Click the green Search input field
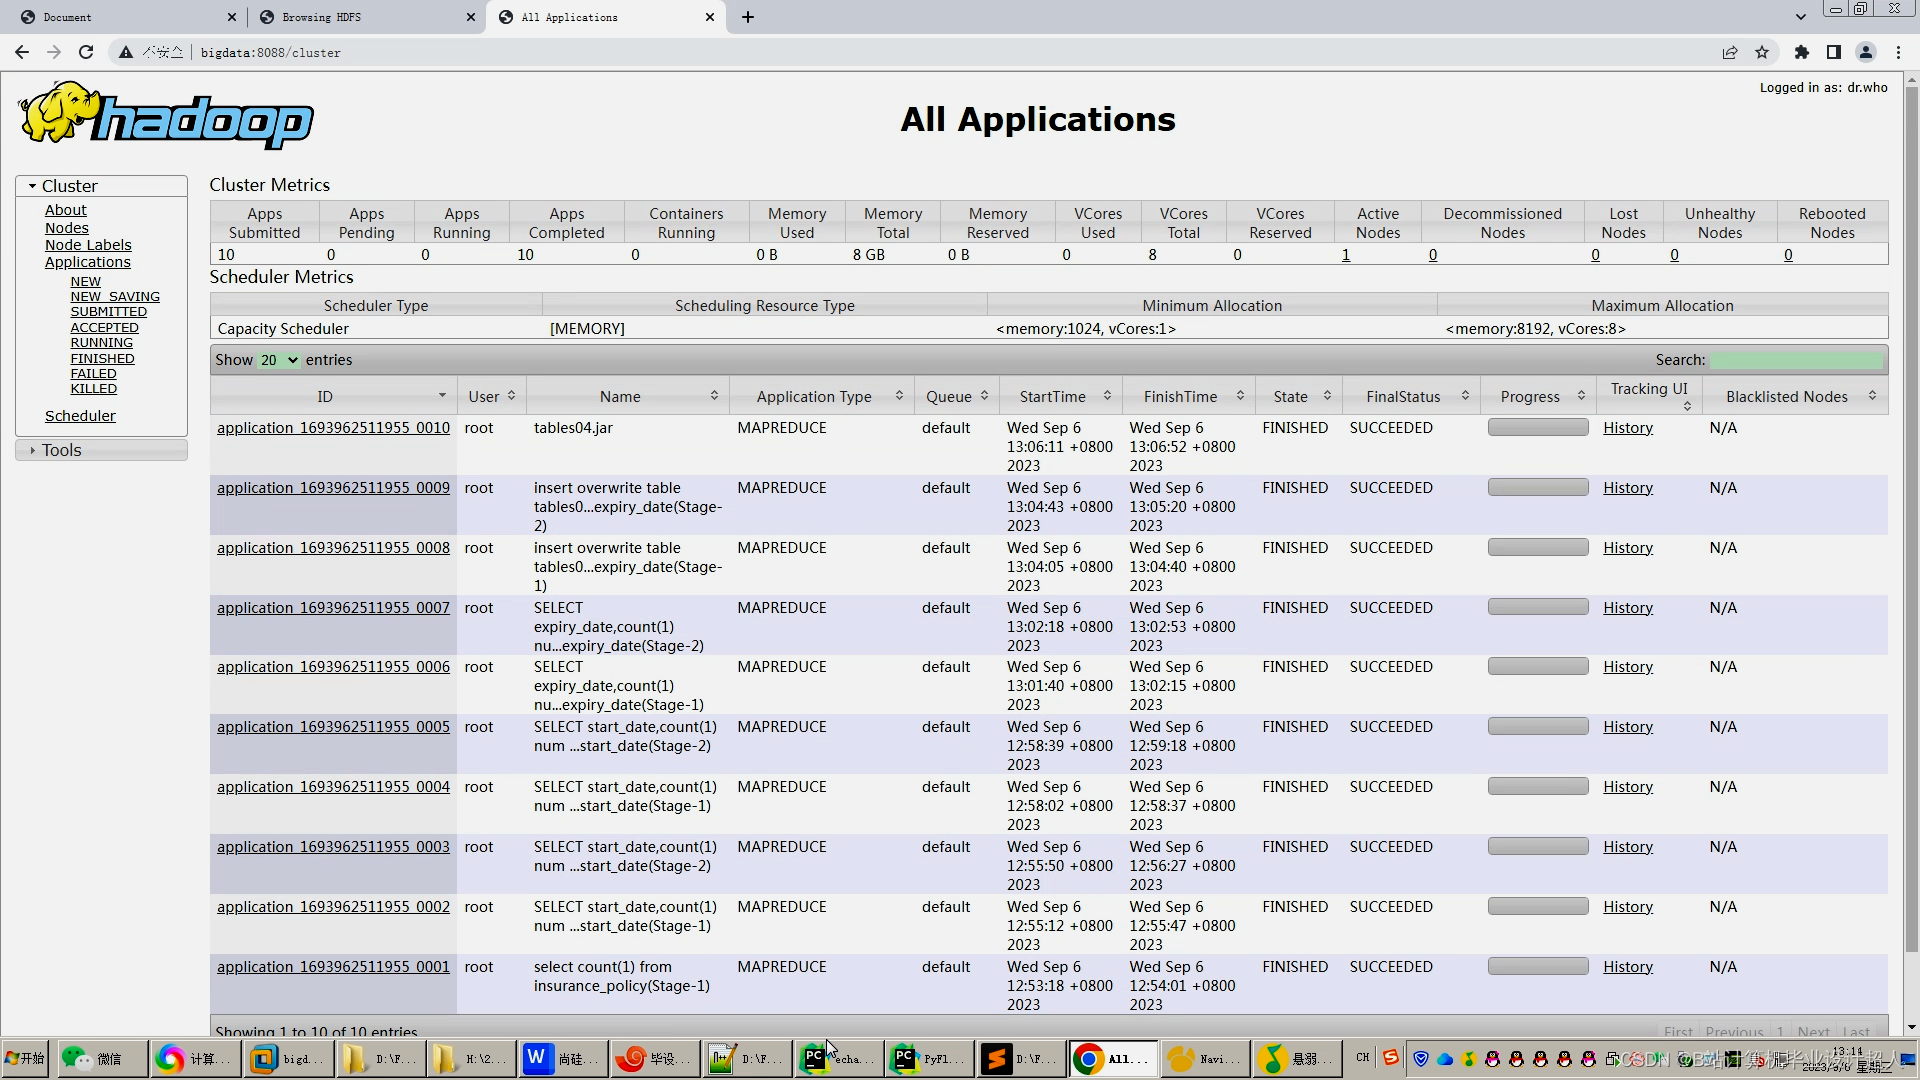This screenshot has height=1080, width=1920. pyautogui.click(x=1796, y=360)
